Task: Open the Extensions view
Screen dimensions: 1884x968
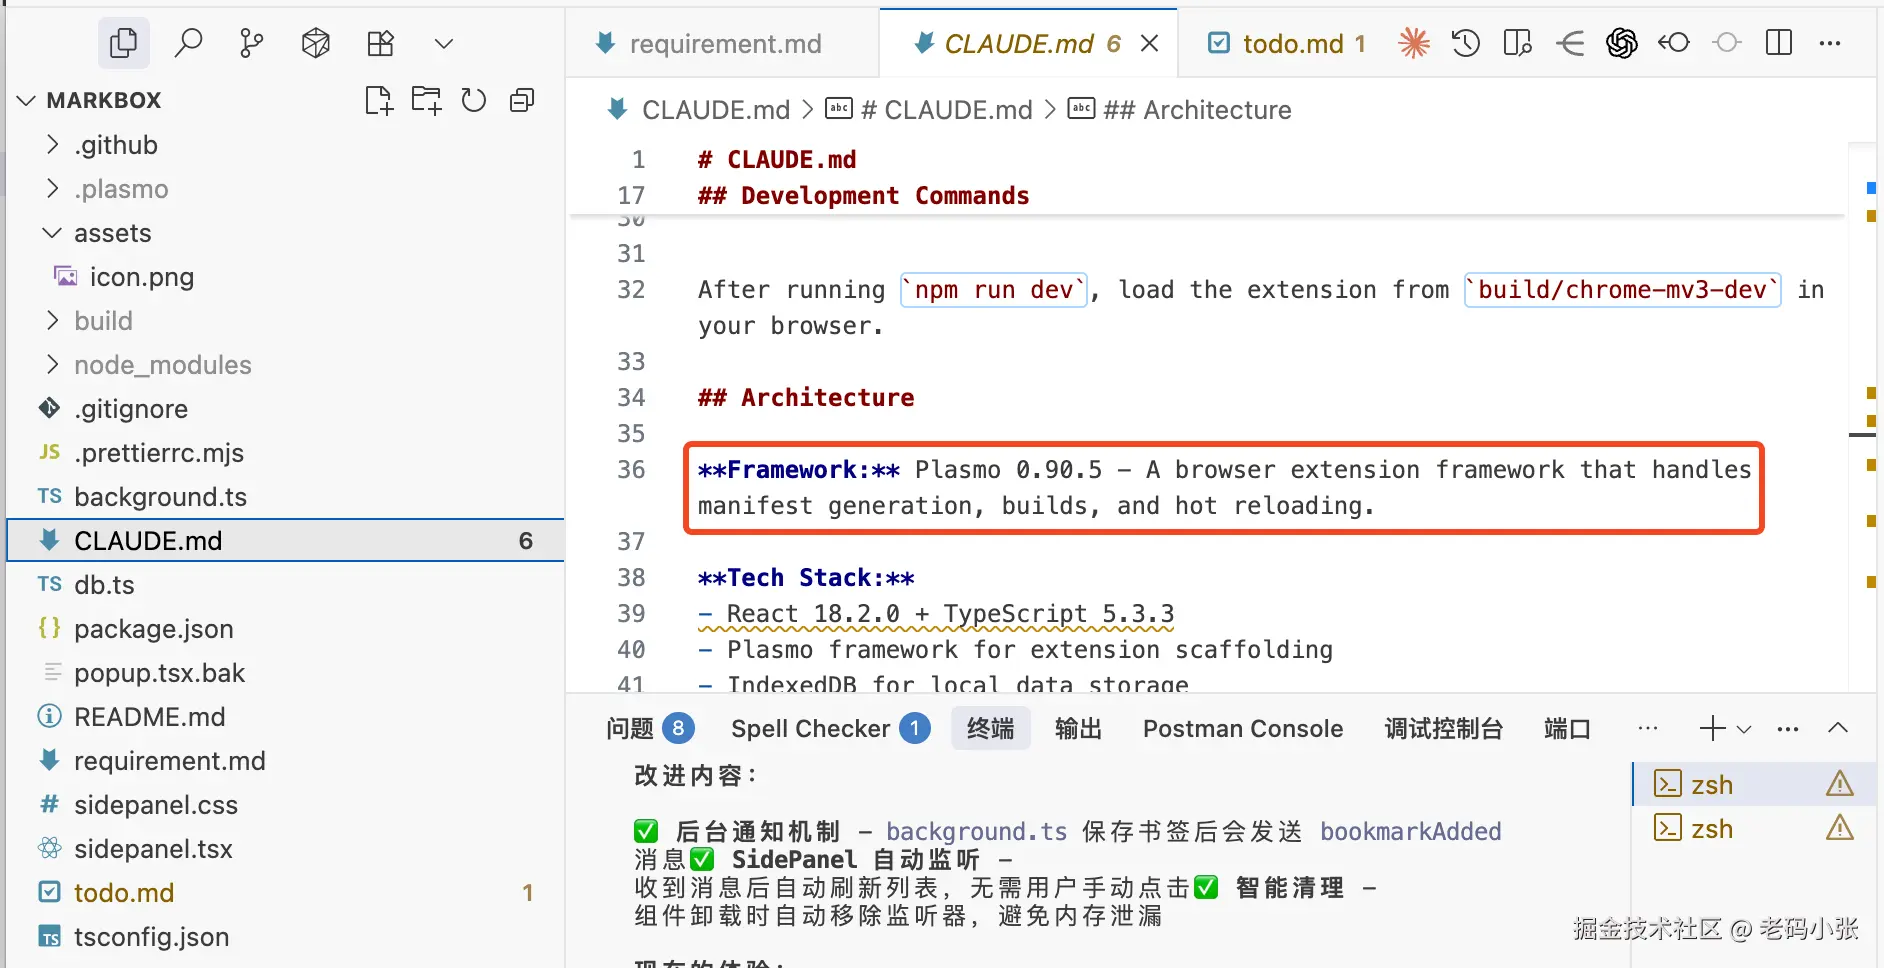Action: click(x=380, y=43)
